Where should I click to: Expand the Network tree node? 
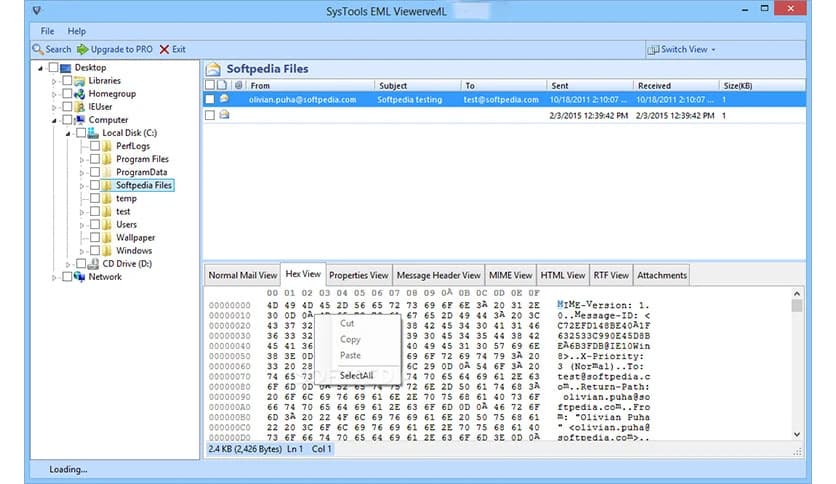pos(54,277)
